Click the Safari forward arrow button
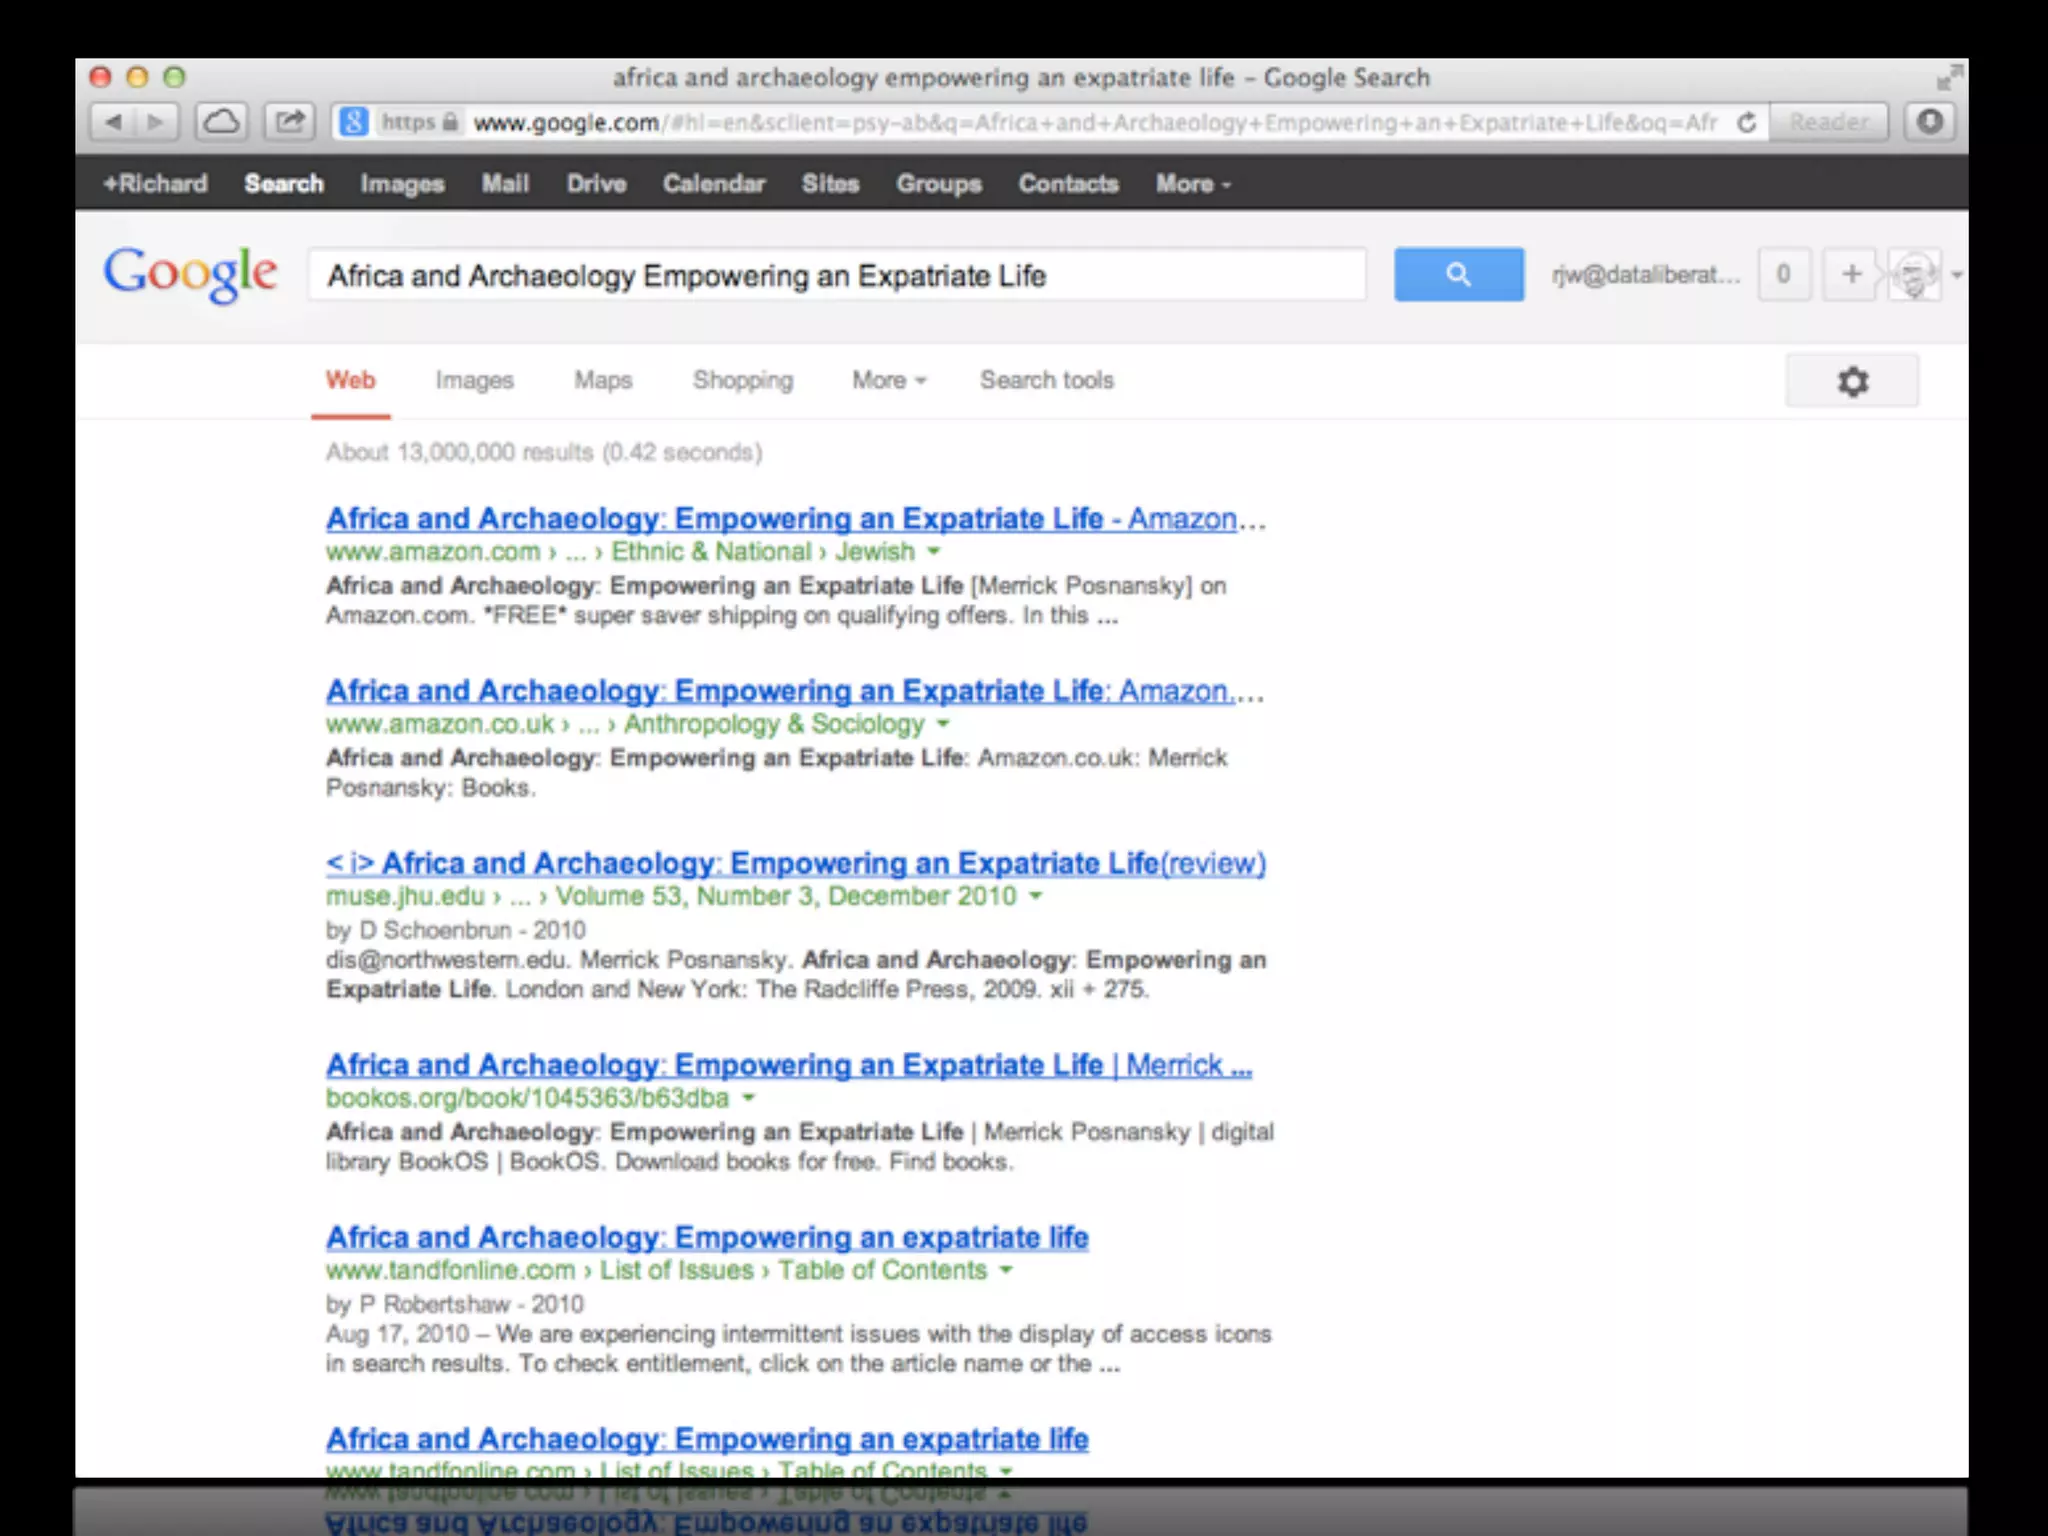This screenshot has width=2048, height=1536. 156,122
